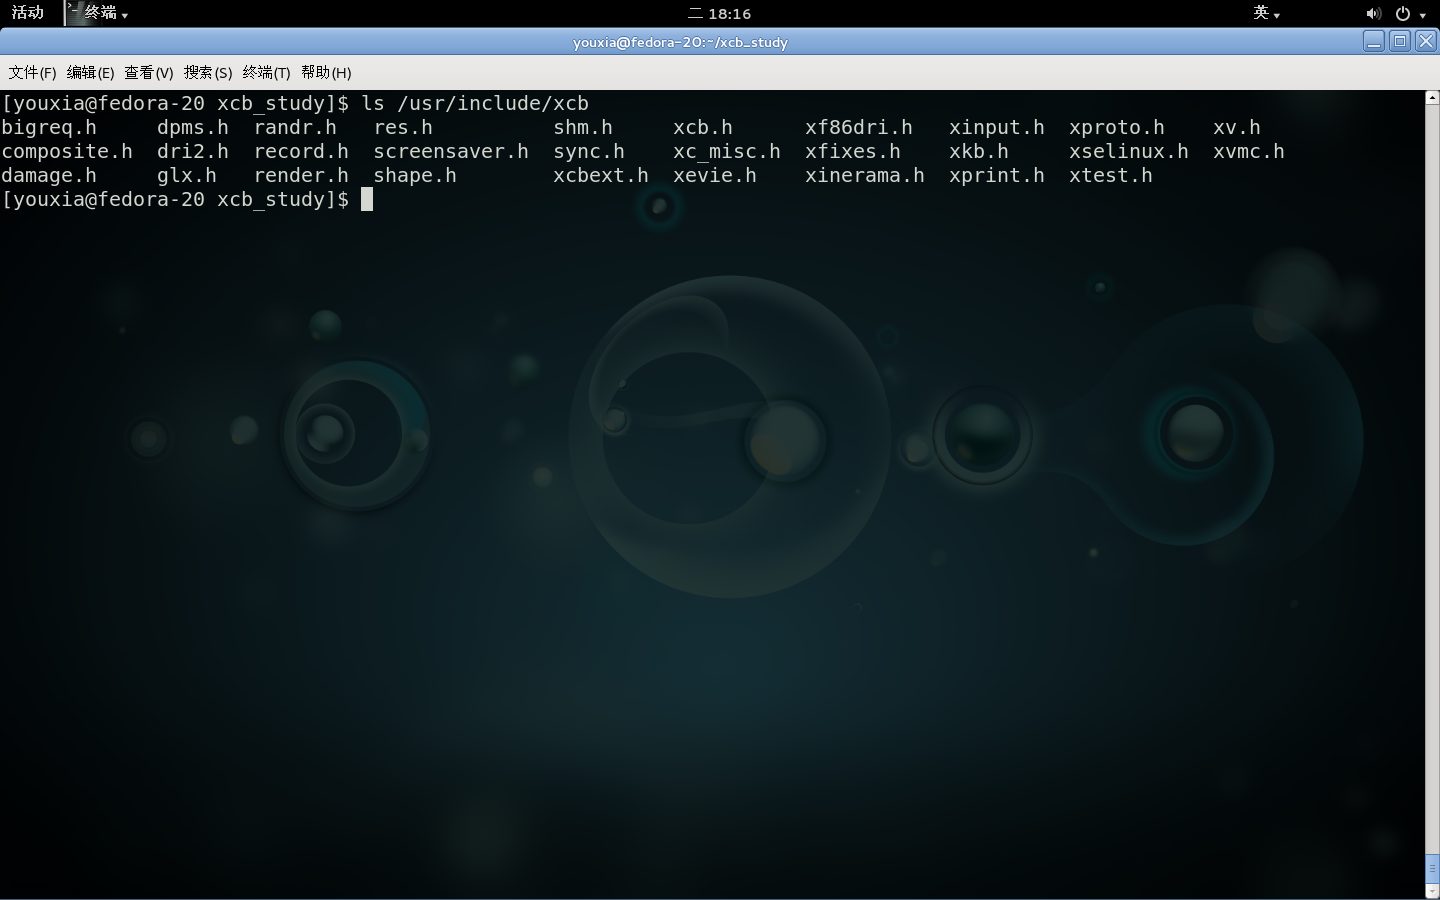1440x900 pixels.
Task: Open the 帮助(H) menu
Action: tap(325, 72)
